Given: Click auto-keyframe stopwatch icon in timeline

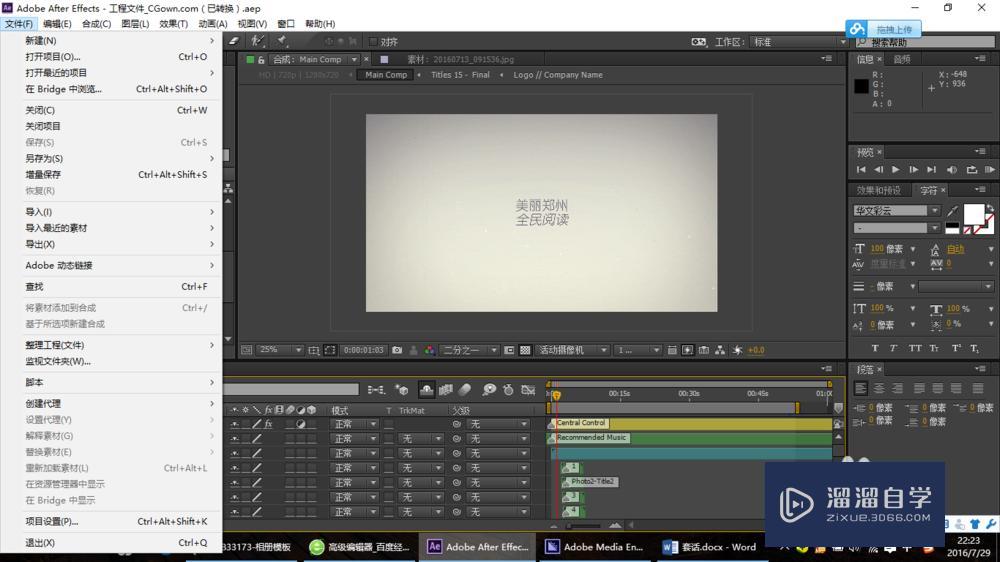Looking at the screenshot, I should [x=508, y=390].
